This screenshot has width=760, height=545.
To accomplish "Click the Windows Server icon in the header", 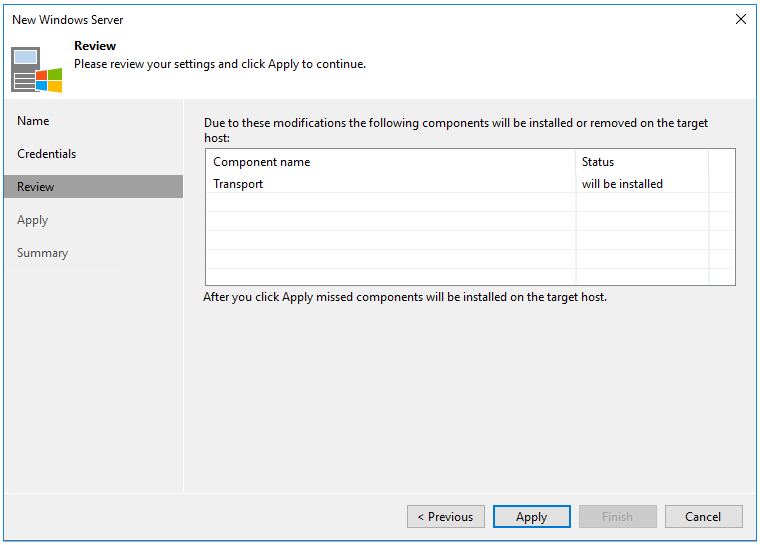I will pos(37,69).
